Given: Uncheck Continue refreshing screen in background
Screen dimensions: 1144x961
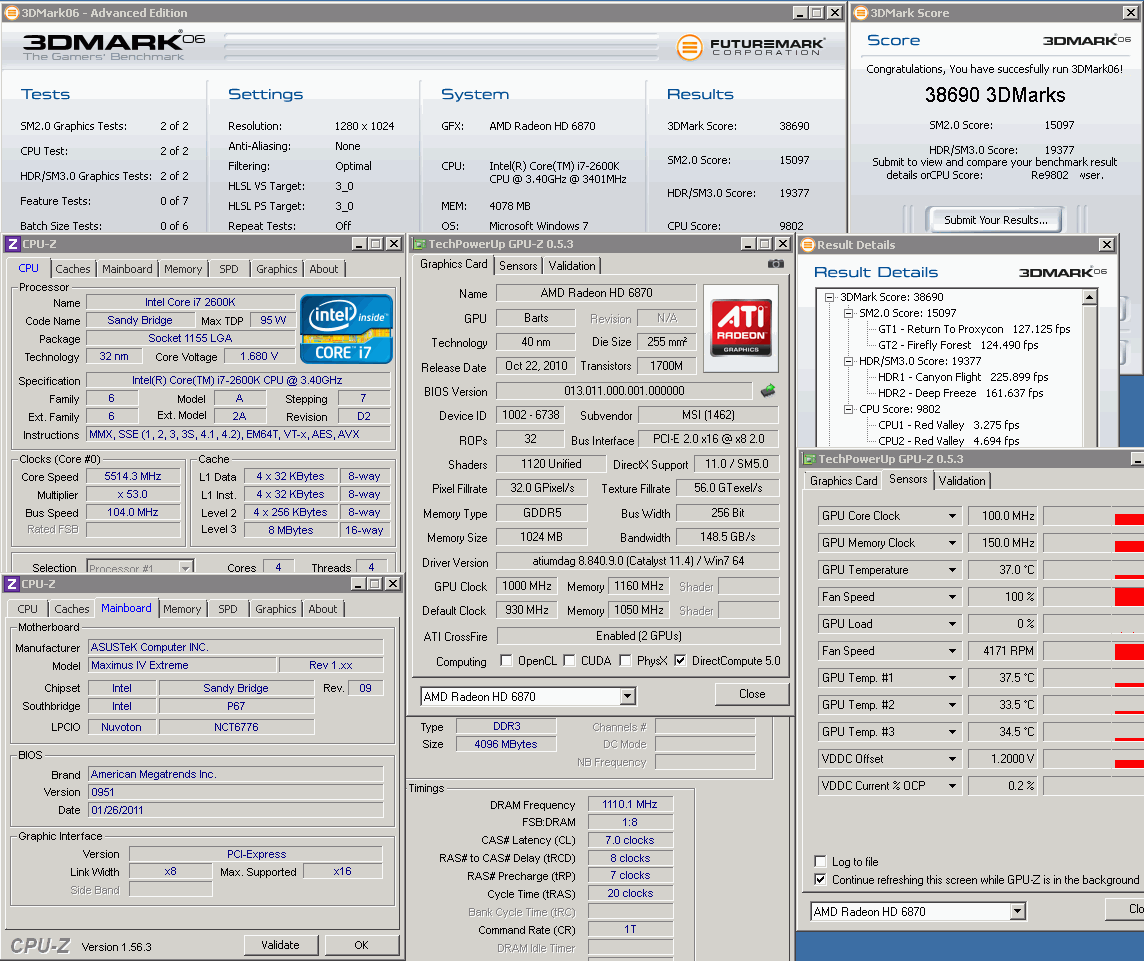Looking at the screenshot, I should 820,879.
